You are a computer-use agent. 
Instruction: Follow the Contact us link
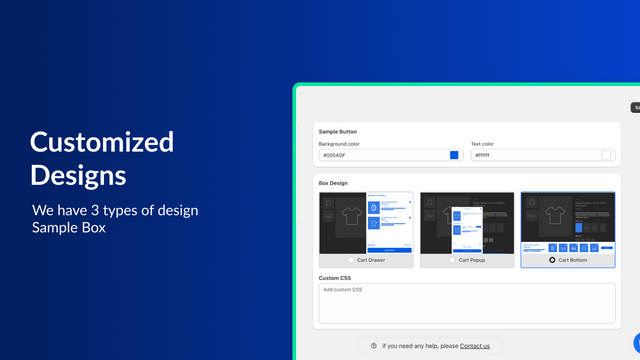click(475, 346)
